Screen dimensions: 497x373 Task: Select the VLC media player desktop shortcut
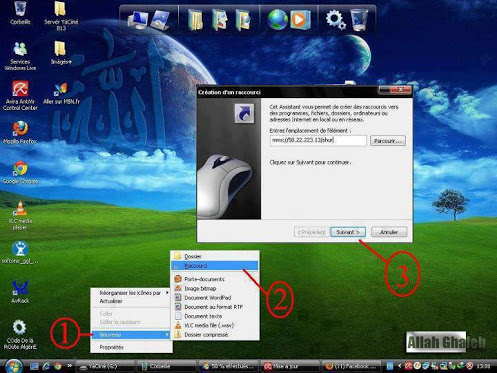pos(20,215)
